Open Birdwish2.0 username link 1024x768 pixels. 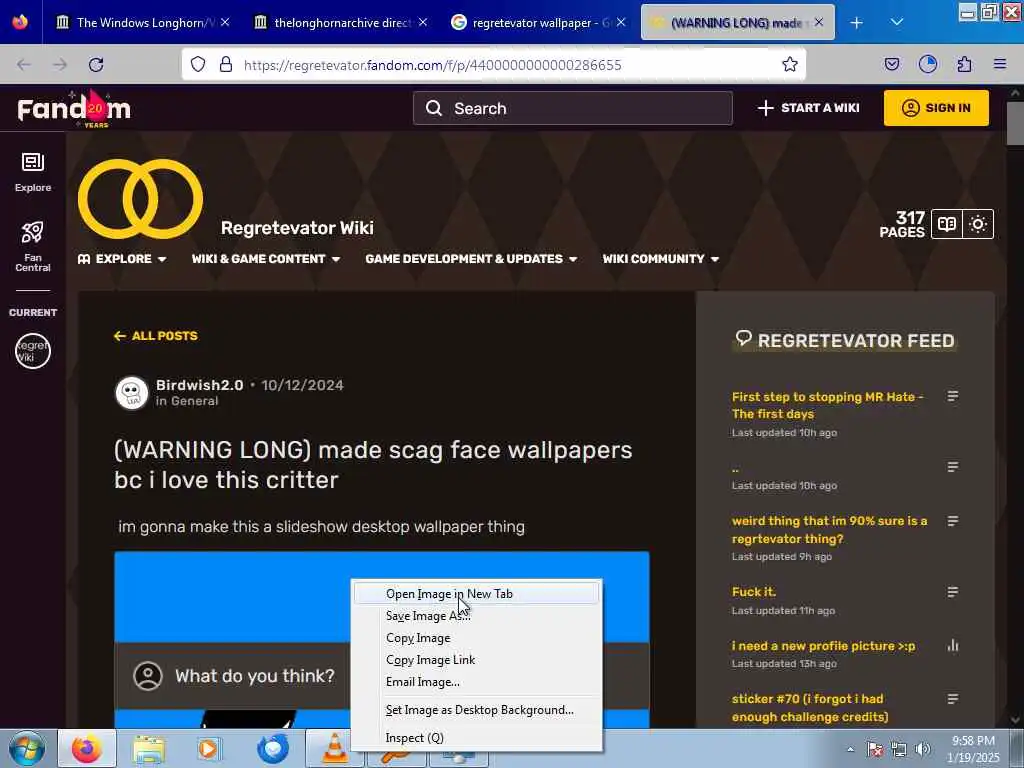coord(199,385)
